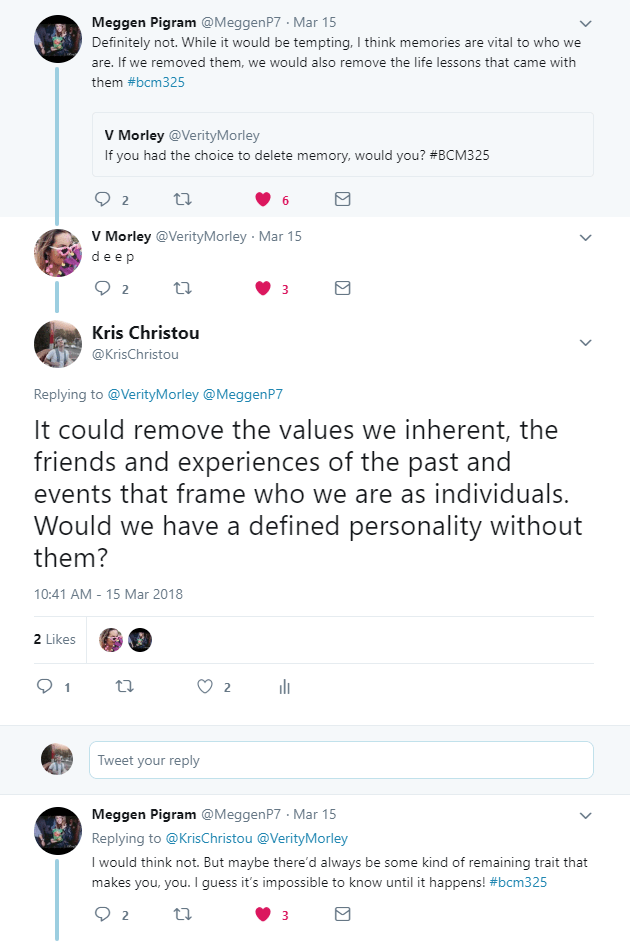Open Kris Christou's profile picture

tap(57, 344)
